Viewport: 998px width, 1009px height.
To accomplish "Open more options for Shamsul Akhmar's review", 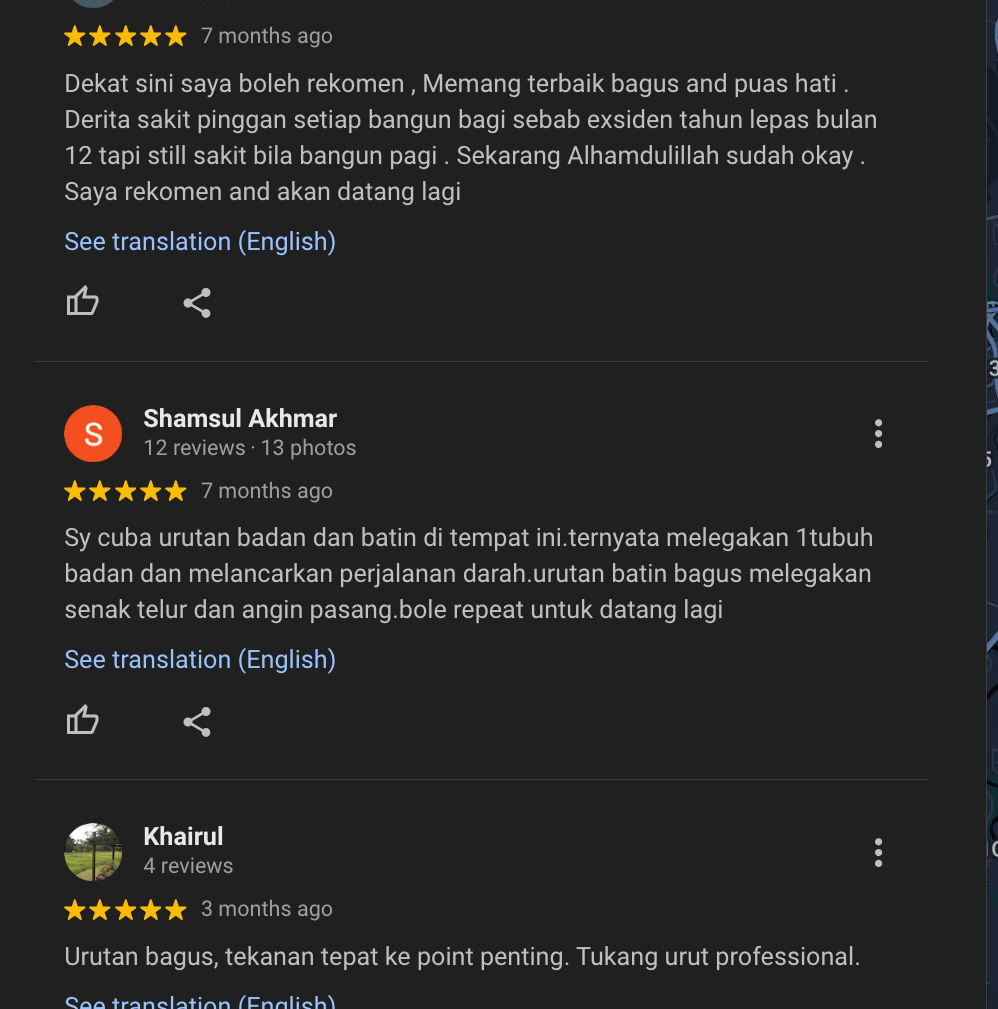I will point(878,434).
